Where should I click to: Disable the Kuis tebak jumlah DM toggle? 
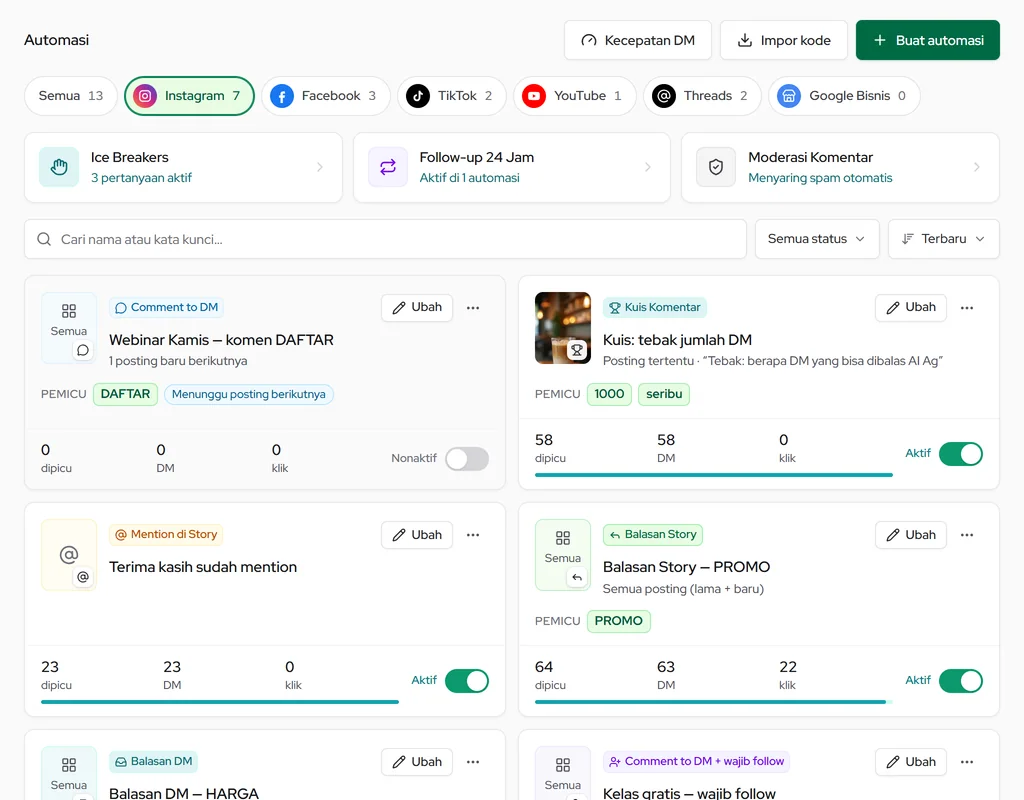click(961, 454)
